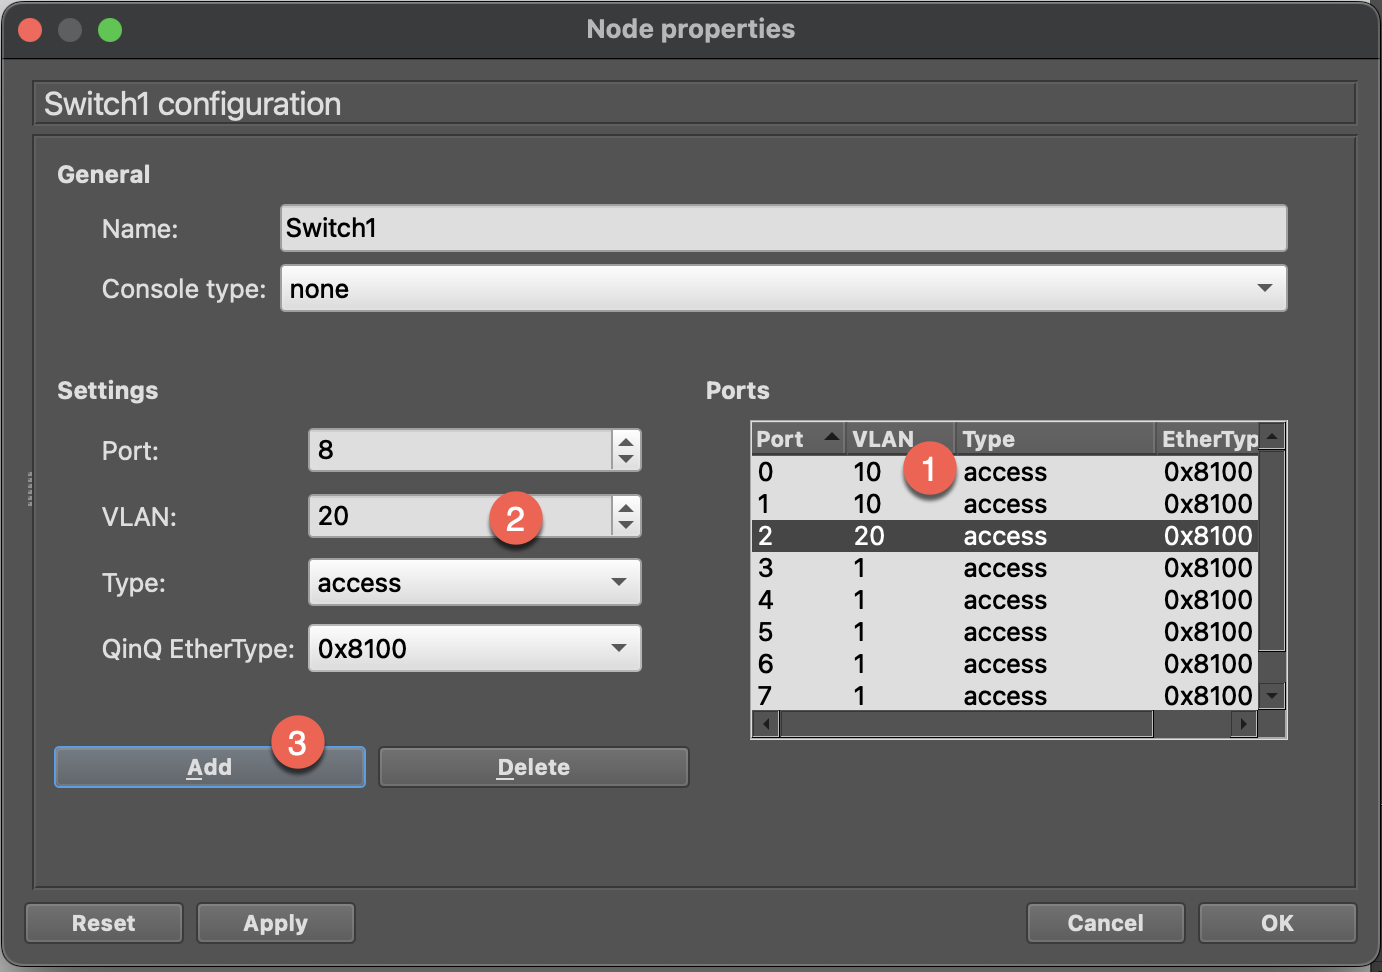Confirm settings with OK button
Screen dimensions: 1382x972
pos(1277,923)
